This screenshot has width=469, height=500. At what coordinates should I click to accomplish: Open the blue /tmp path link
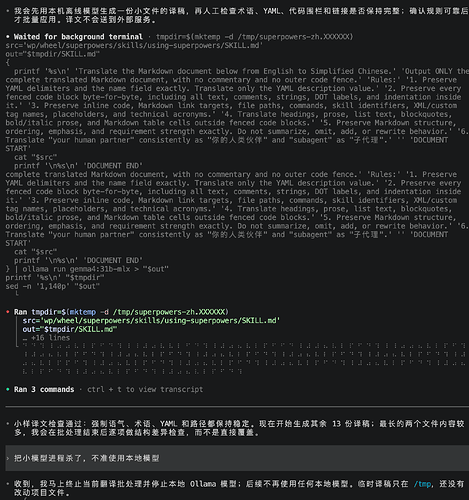422,484
